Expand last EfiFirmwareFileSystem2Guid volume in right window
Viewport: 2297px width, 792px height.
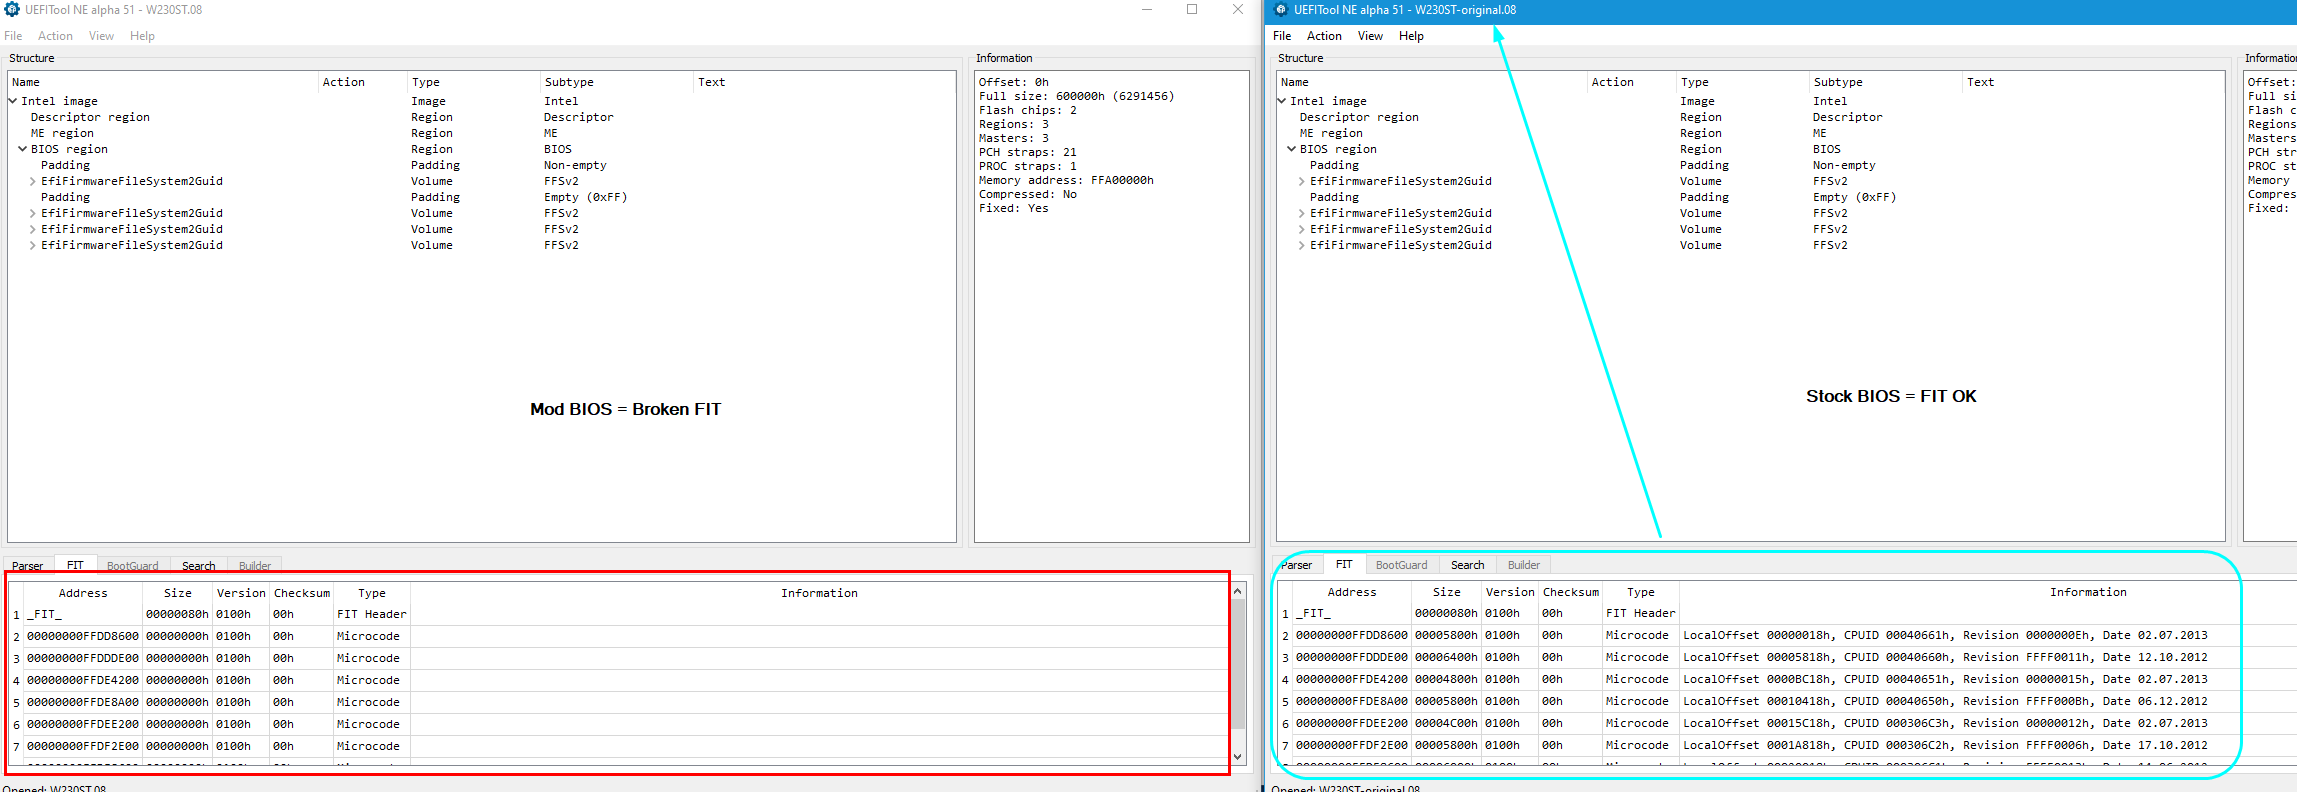coord(1302,245)
